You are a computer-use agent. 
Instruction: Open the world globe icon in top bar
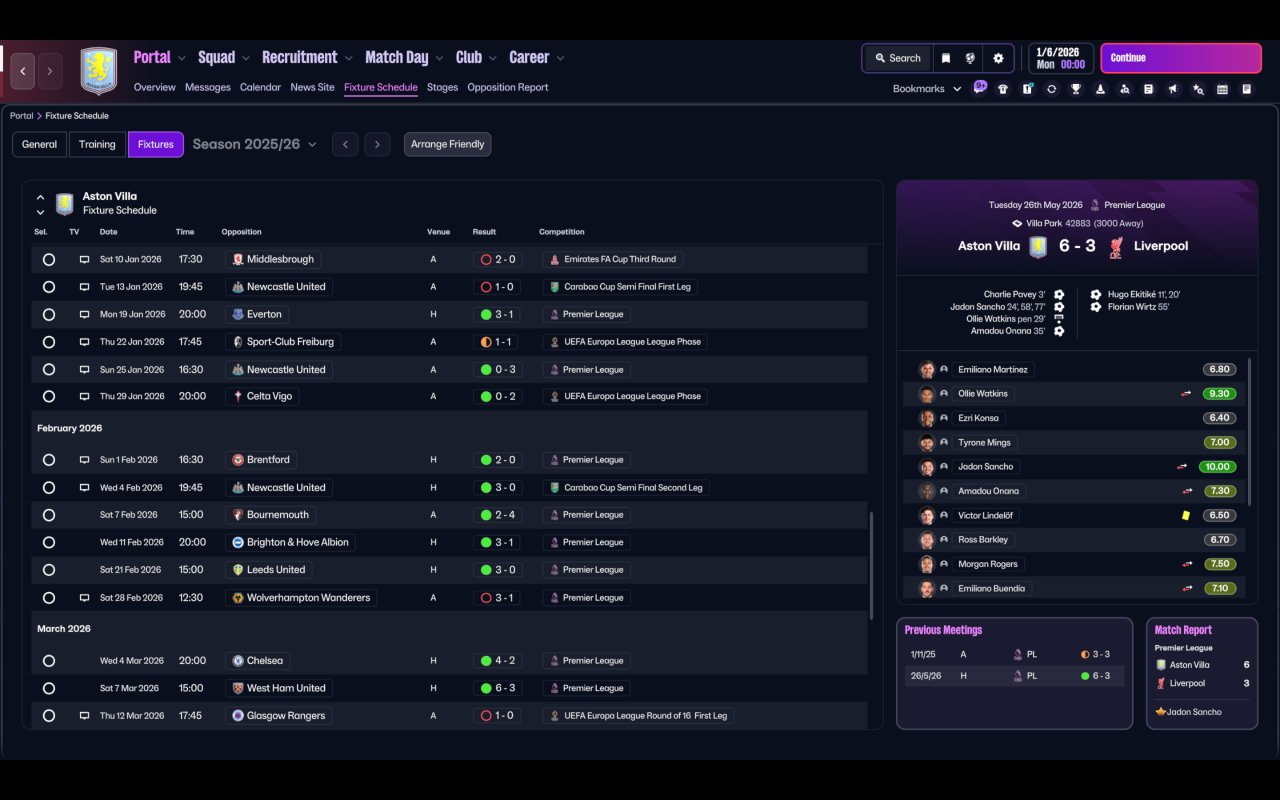click(x=970, y=58)
